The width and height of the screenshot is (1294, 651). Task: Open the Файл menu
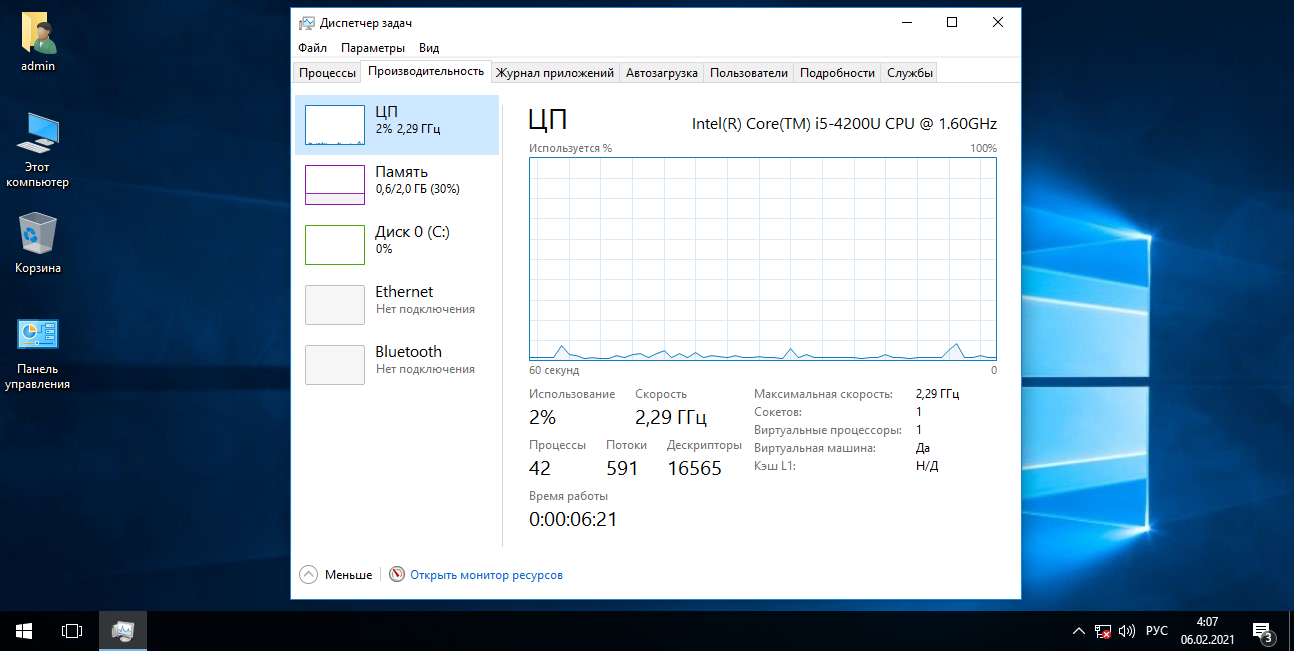tap(312, 47)
